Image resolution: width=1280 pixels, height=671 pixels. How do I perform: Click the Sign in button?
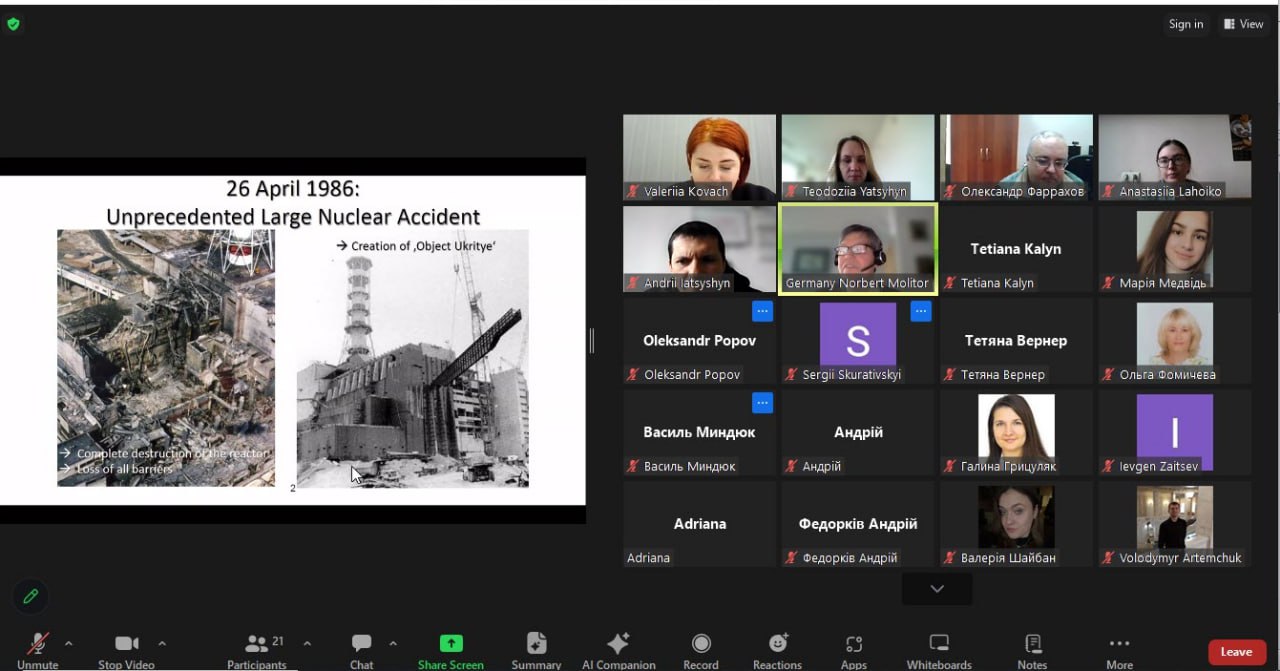1186,24
